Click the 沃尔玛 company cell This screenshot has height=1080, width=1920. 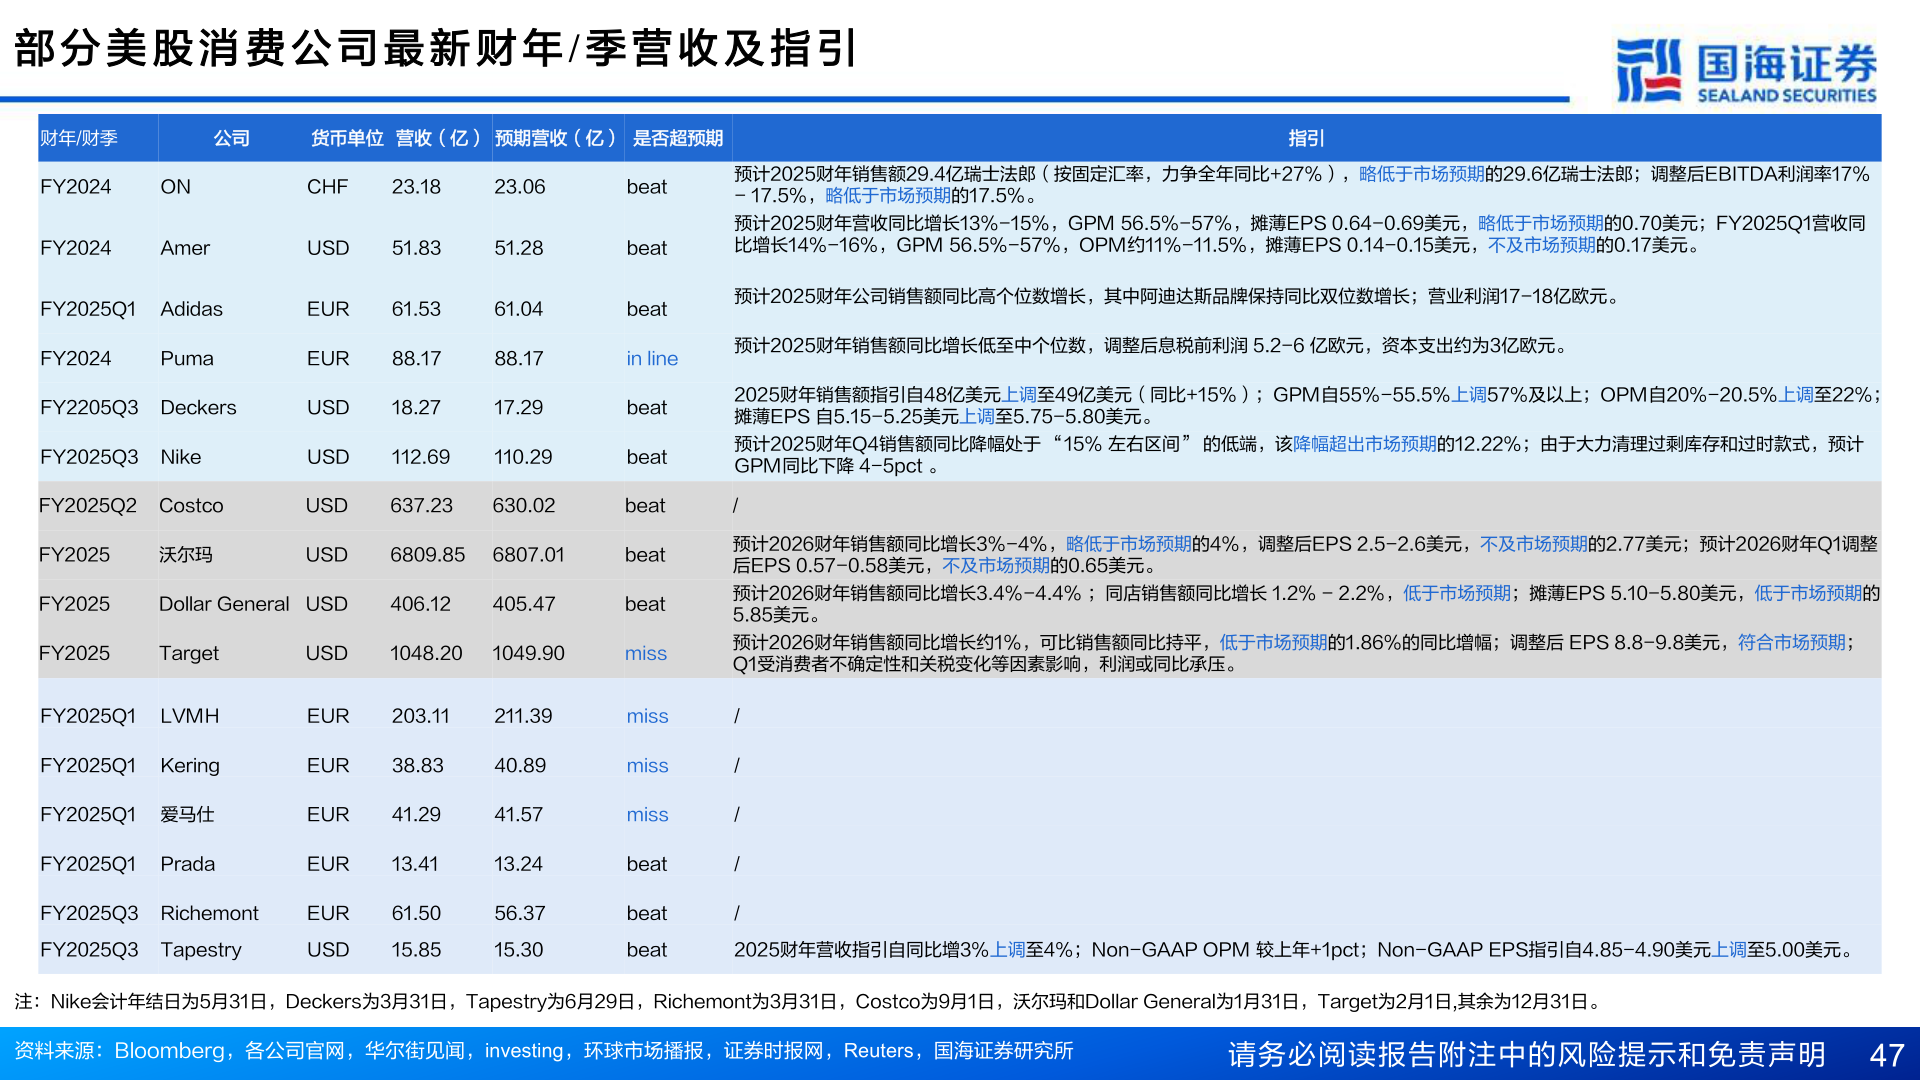coord(186,555)
